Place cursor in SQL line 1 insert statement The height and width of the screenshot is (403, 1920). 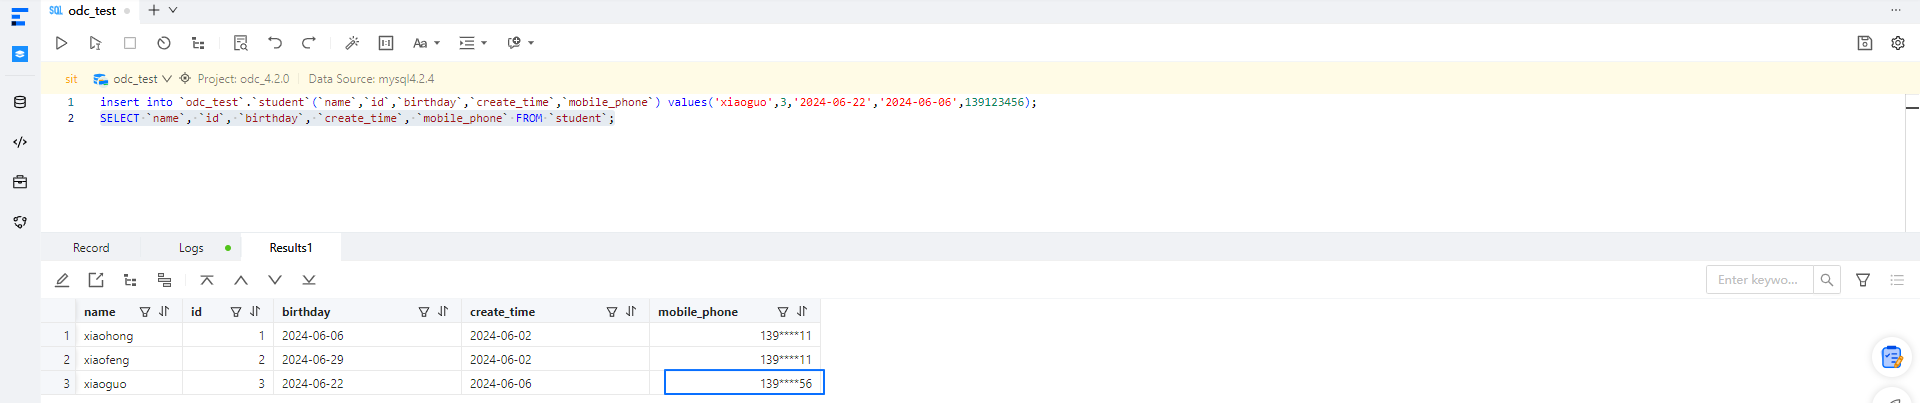pos(568,102)
